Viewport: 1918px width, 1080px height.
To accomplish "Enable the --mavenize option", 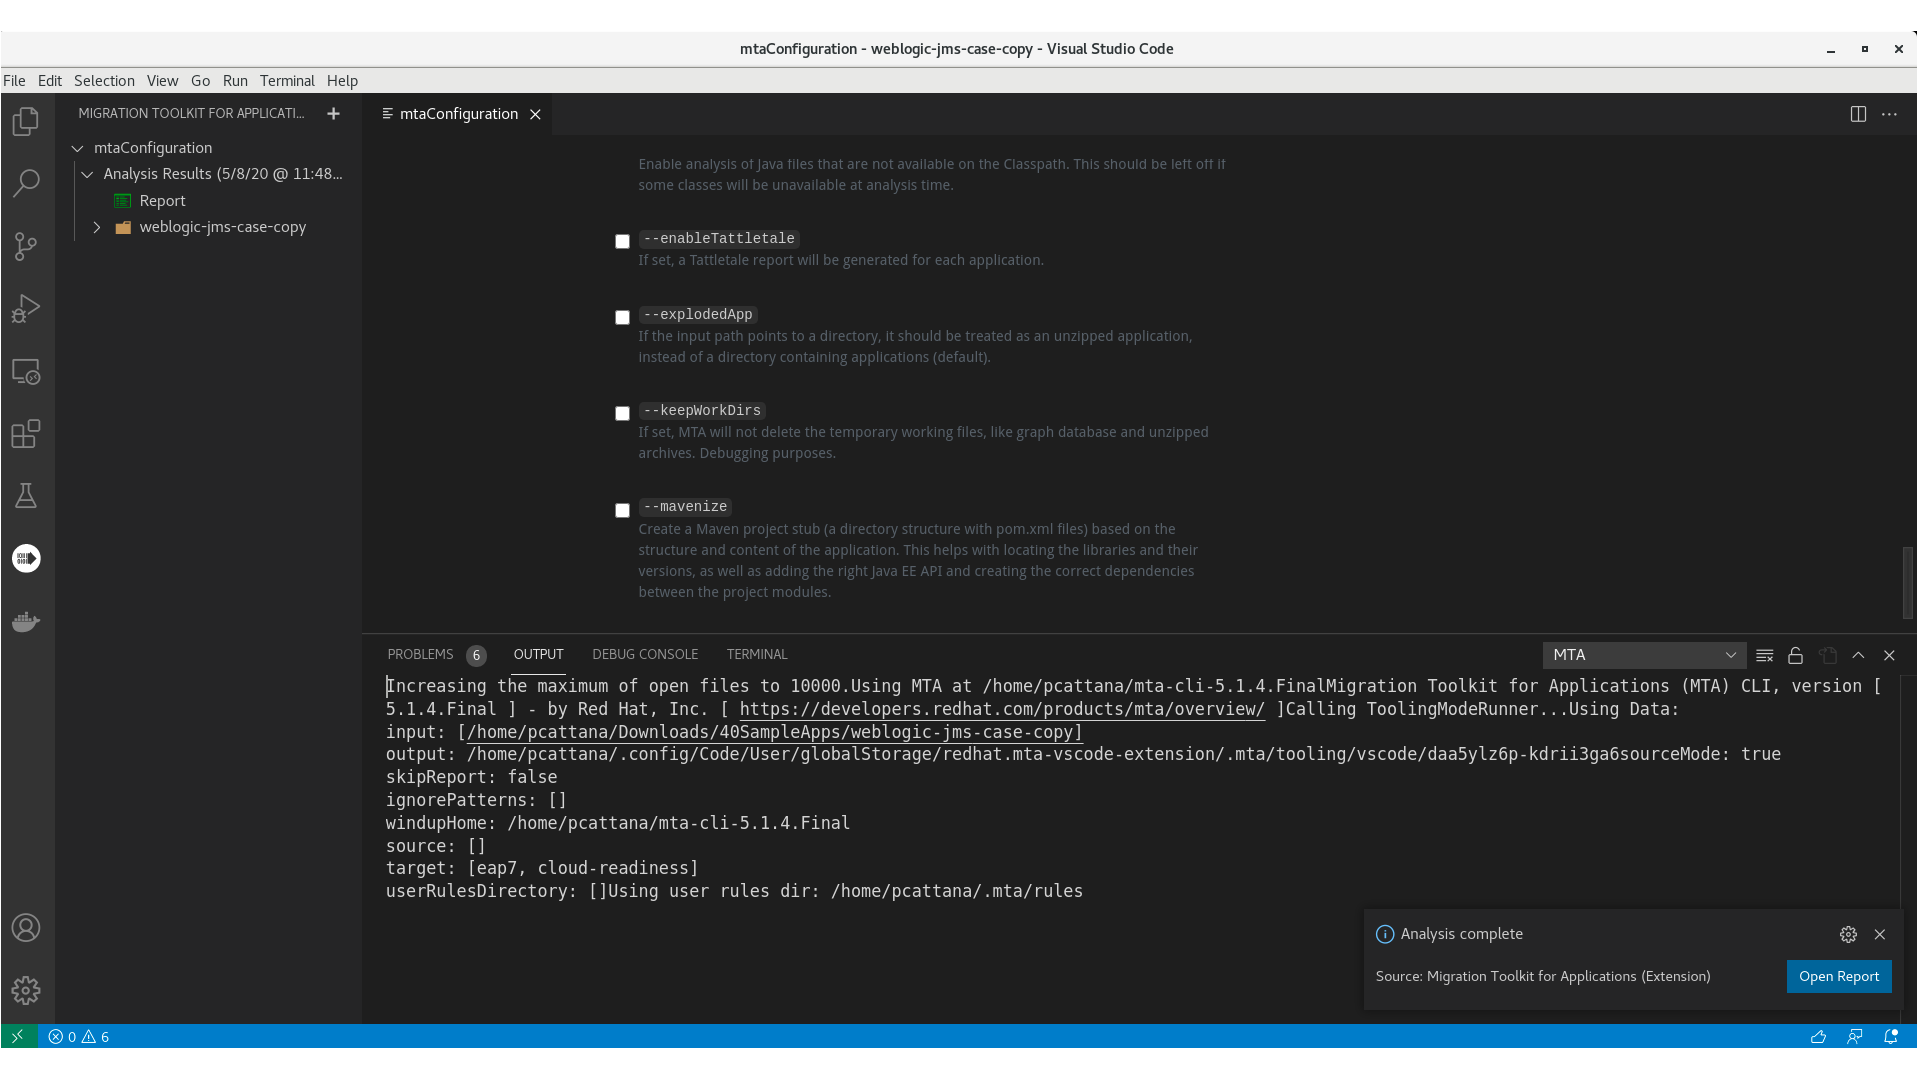I will tap(622, 511).
